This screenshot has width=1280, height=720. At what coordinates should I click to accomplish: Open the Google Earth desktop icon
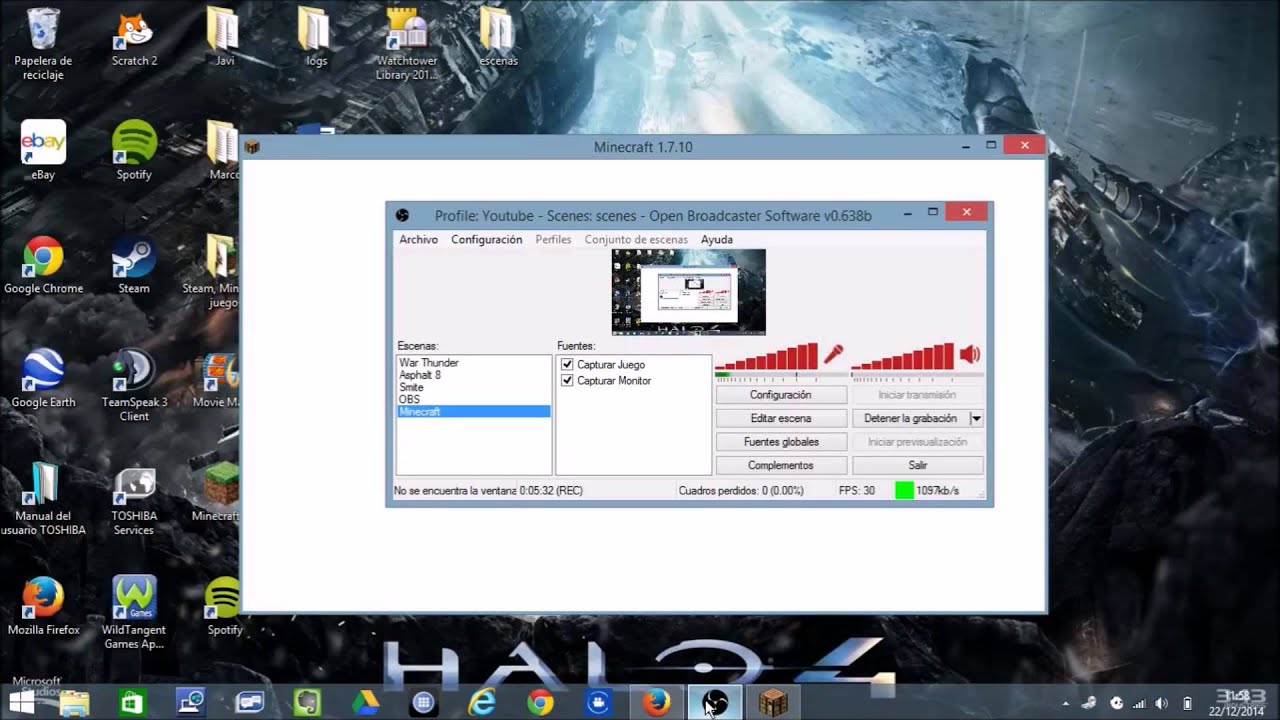[x=43, y=379]
